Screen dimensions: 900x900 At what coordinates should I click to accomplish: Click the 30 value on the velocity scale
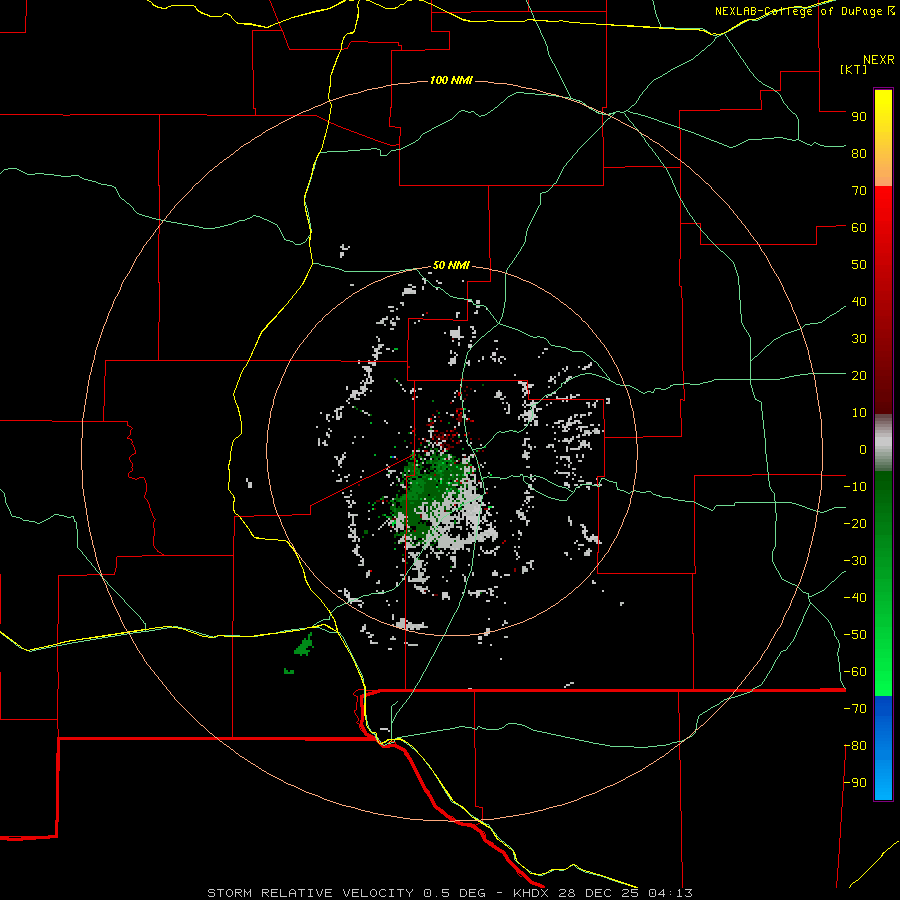859,339
